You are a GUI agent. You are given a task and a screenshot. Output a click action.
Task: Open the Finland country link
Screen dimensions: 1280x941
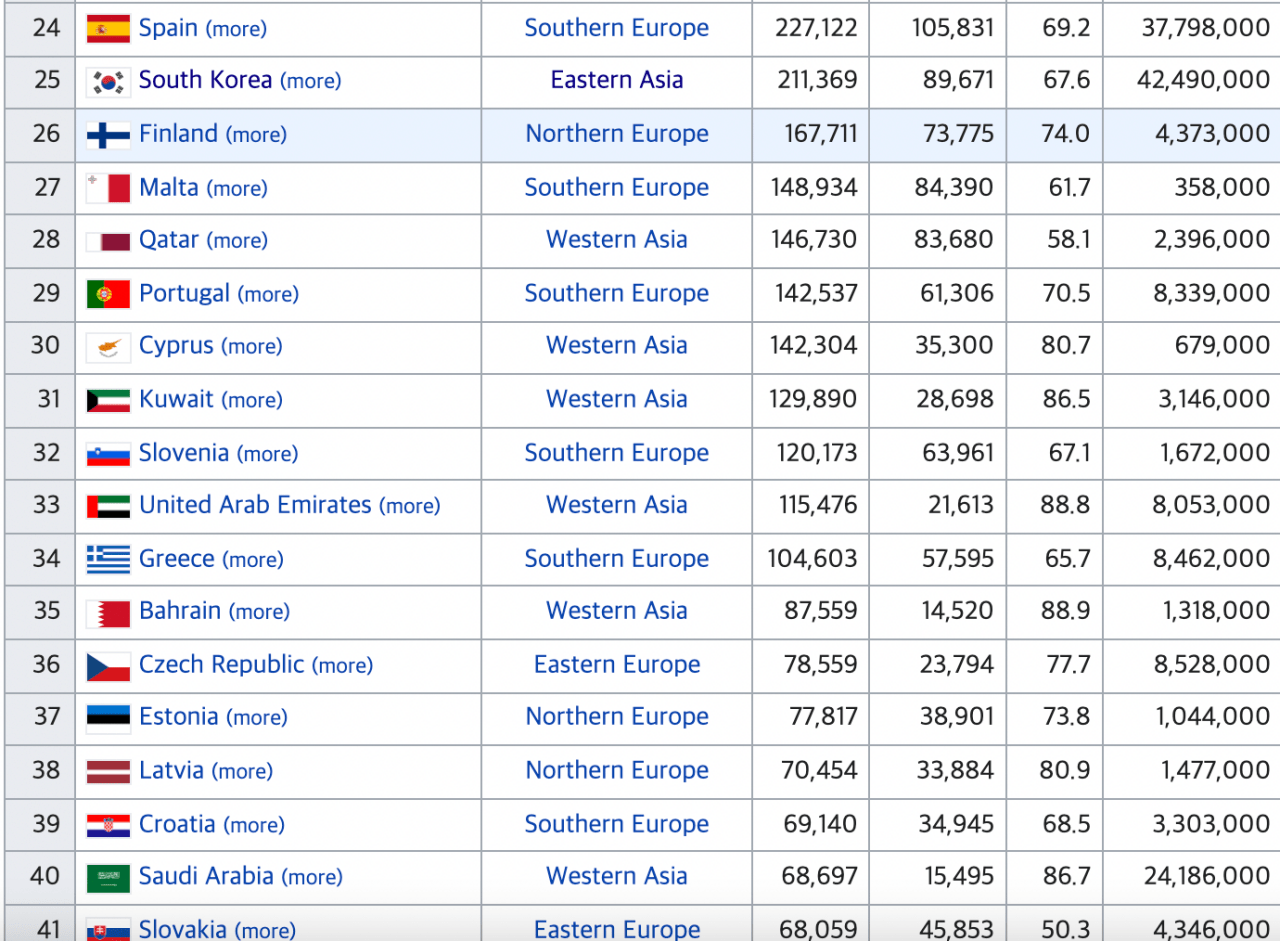[178, 134]
